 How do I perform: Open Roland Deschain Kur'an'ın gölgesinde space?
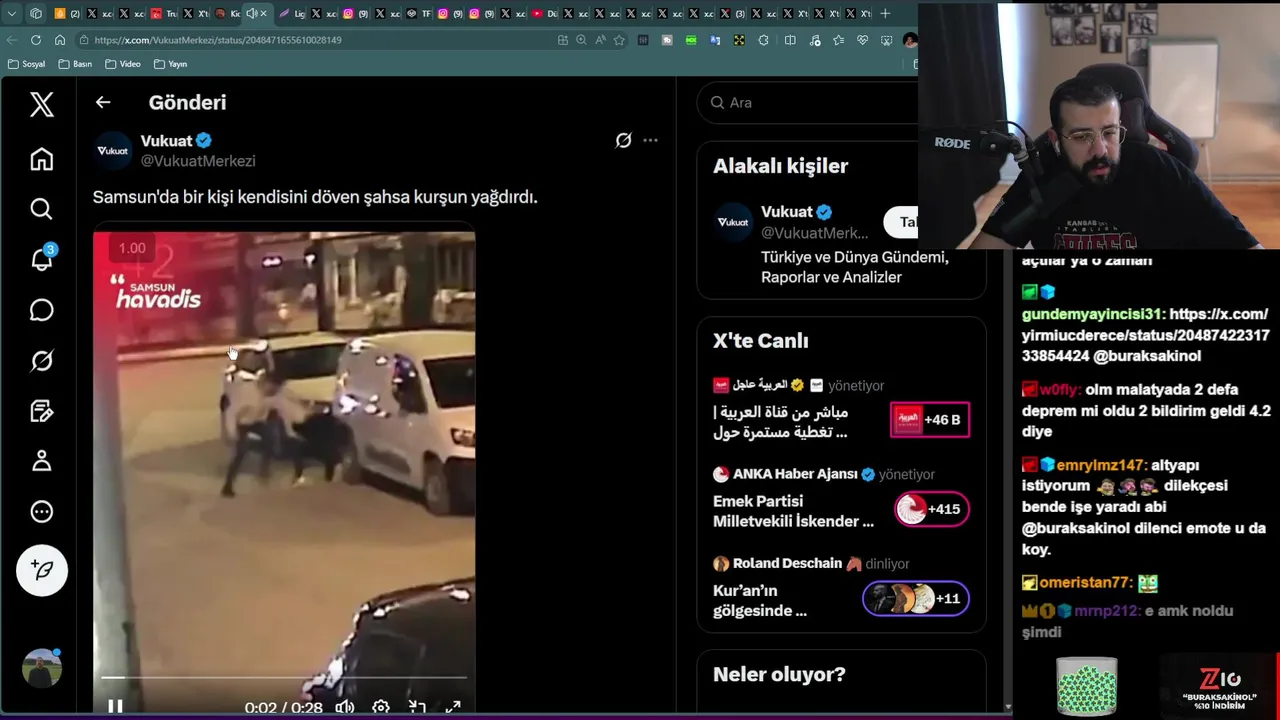(x=760, y=601)
